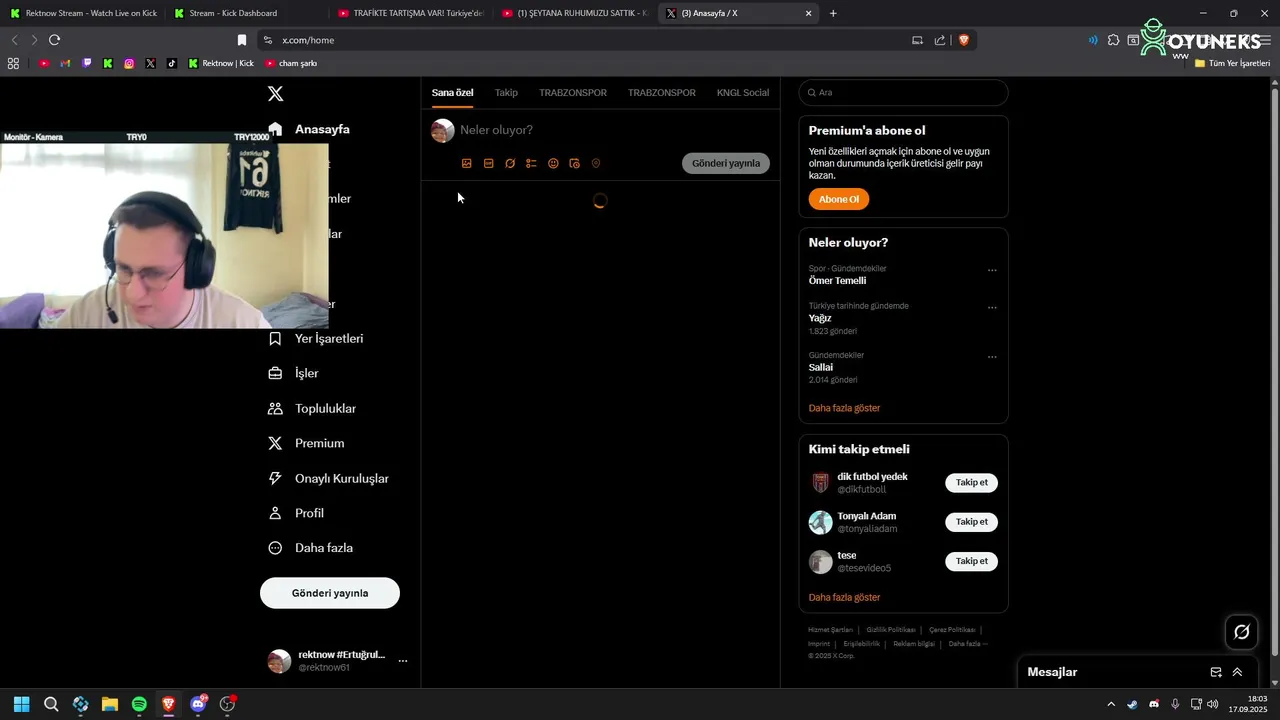Screen dimensions: 1280x720
Task: Open the rektnow account menu dots
Action: click(x=403, y=661)
